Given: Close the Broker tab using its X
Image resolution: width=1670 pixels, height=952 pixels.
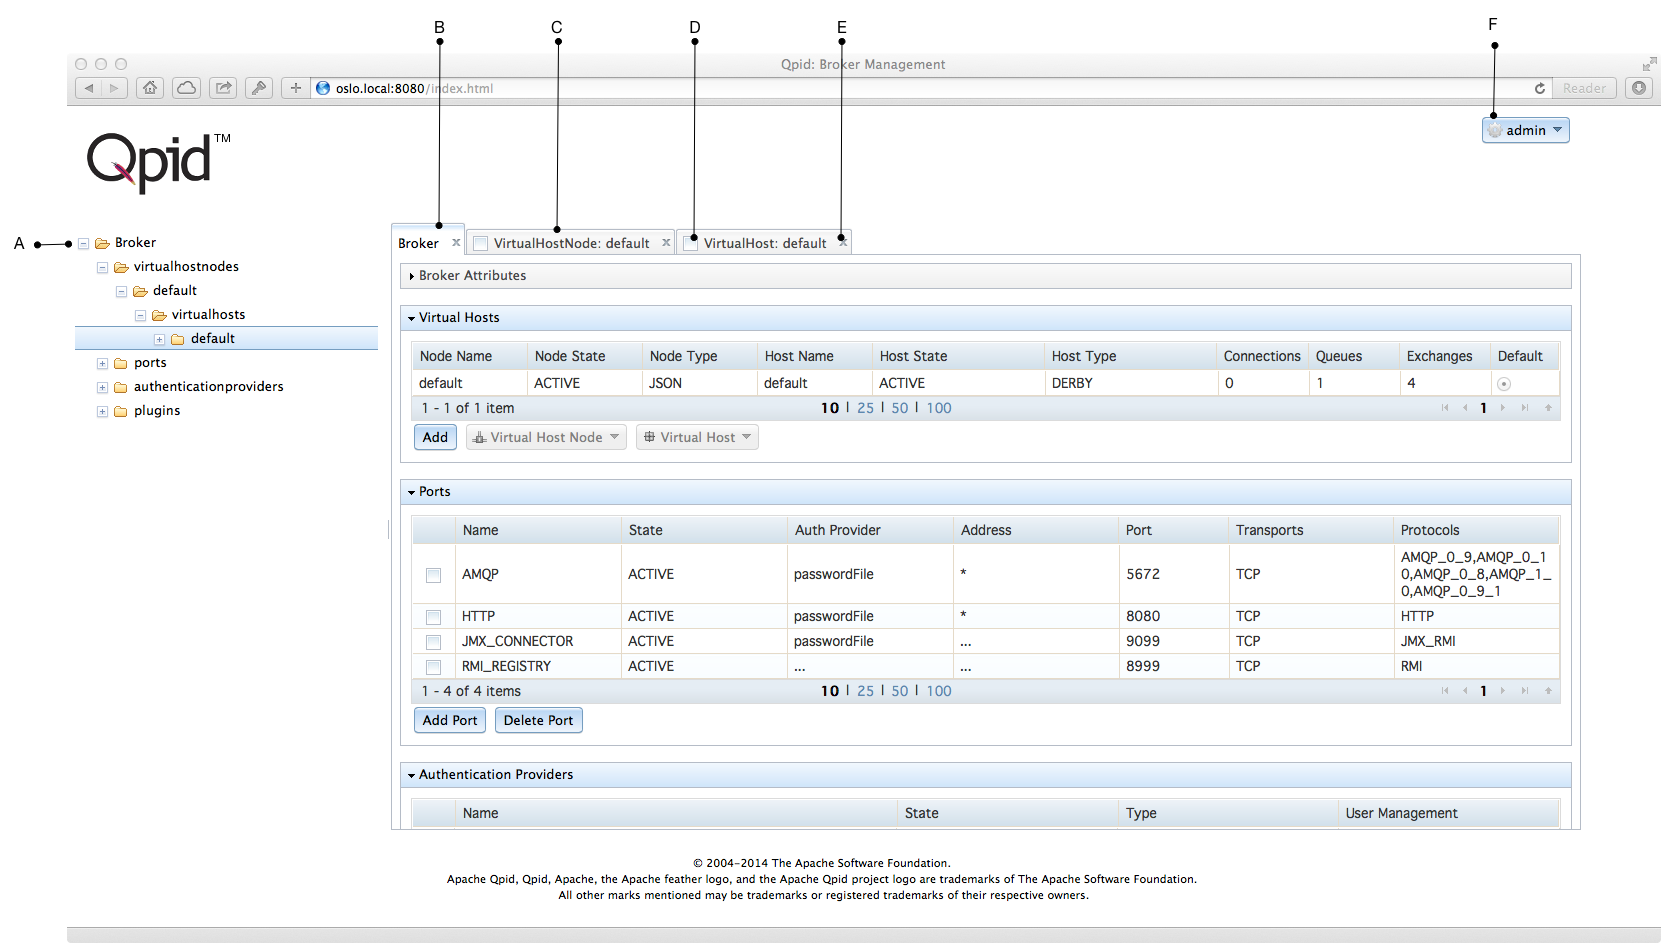Looking at the screenshot, I should 456,242.
